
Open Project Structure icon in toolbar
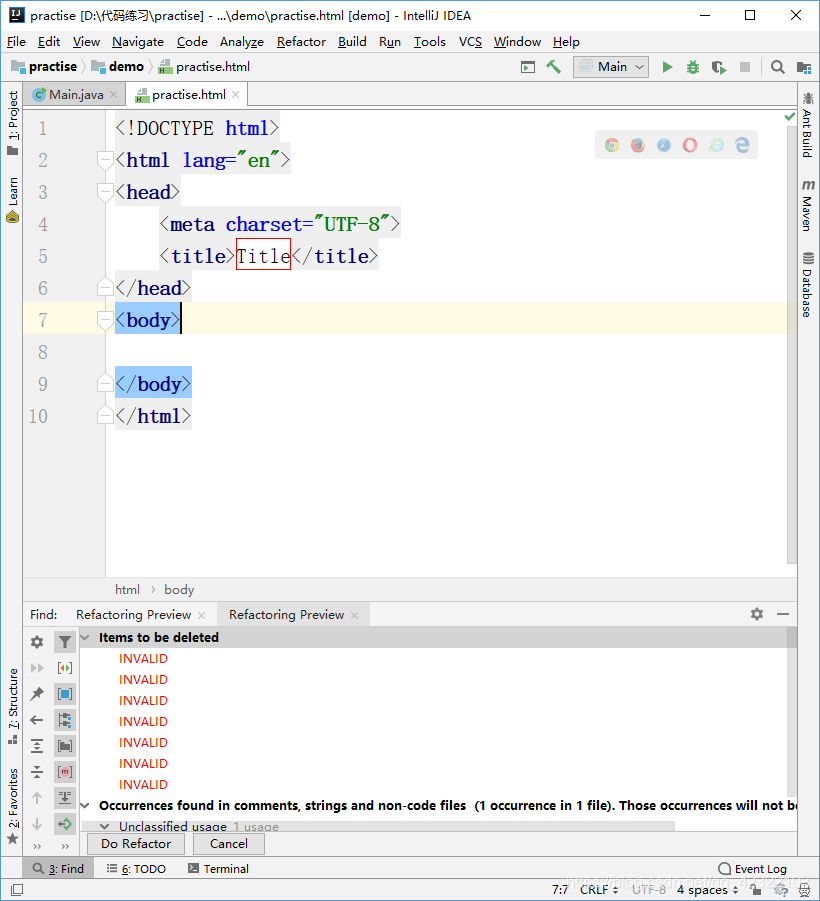(804, 67)
